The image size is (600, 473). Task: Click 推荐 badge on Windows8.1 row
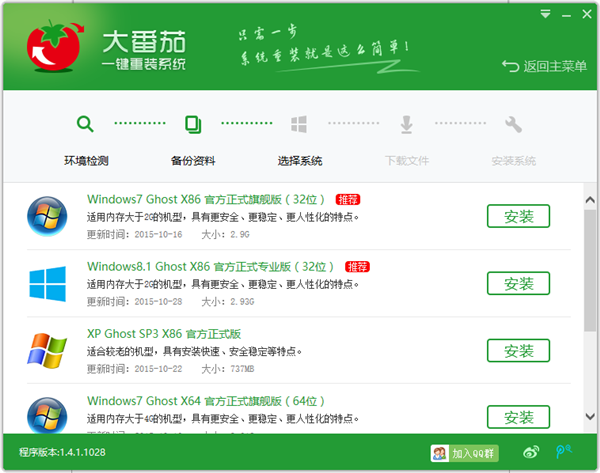coord(357,267)
